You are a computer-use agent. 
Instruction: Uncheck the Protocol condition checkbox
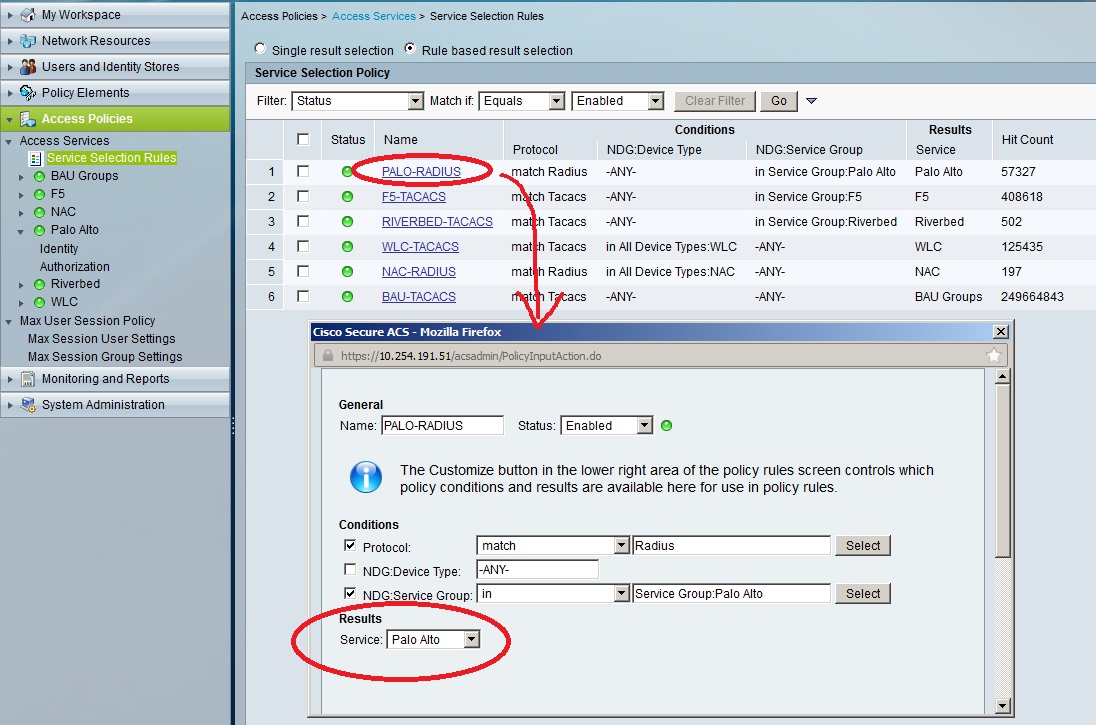coord(350,545)
